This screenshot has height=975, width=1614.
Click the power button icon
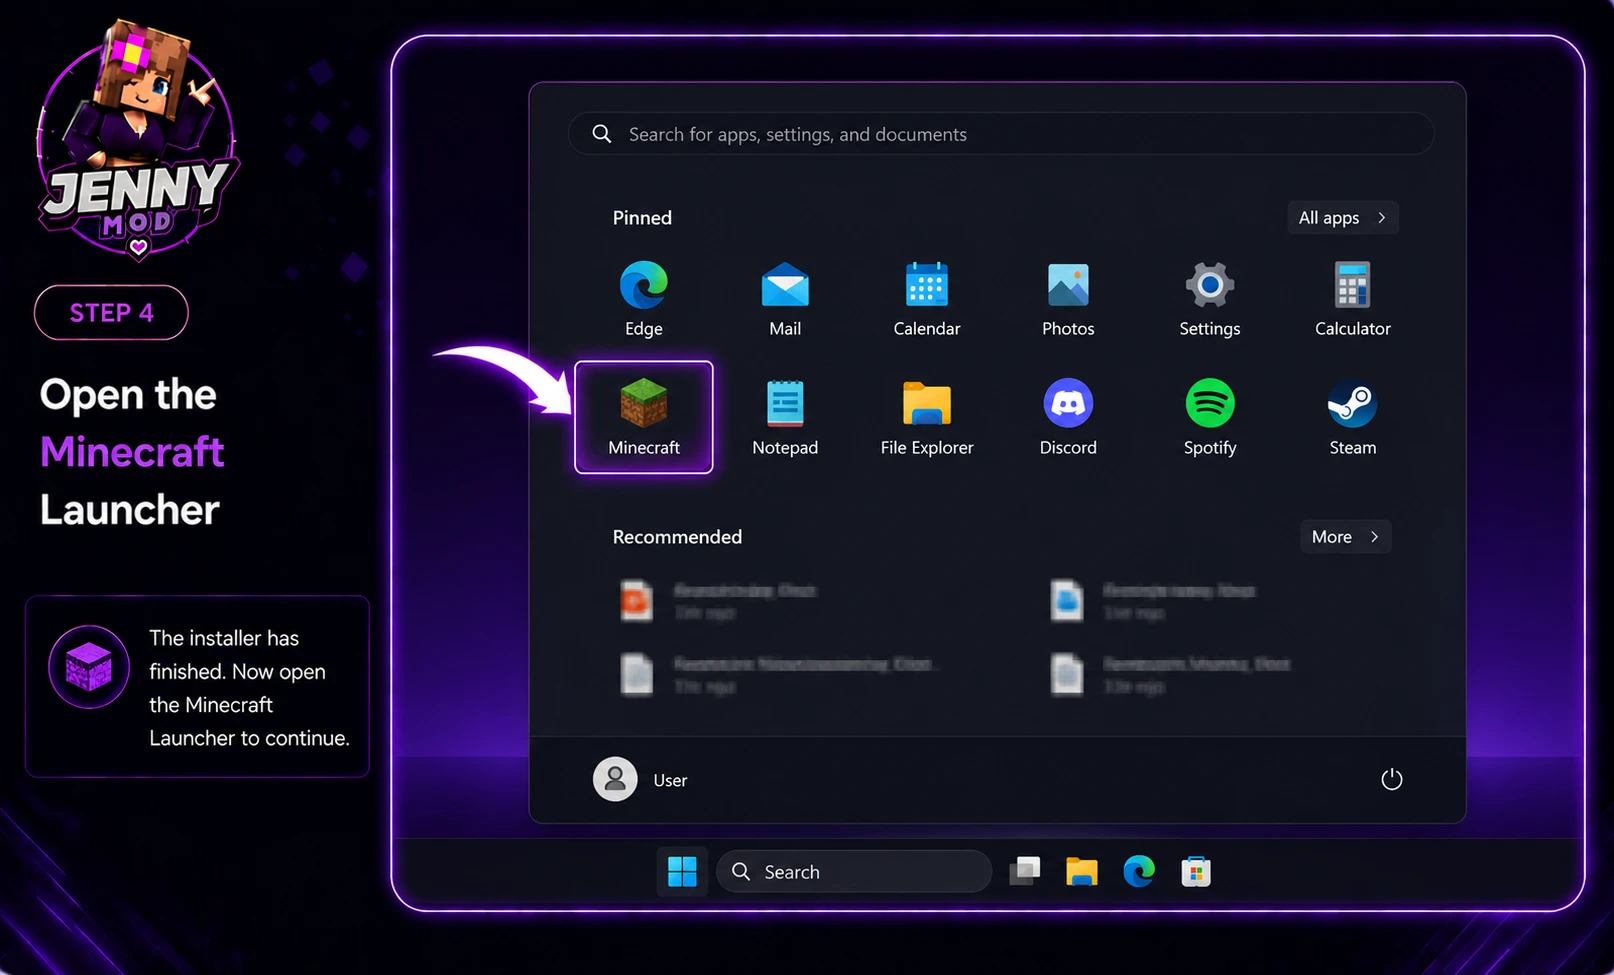tap(1392, 779)
